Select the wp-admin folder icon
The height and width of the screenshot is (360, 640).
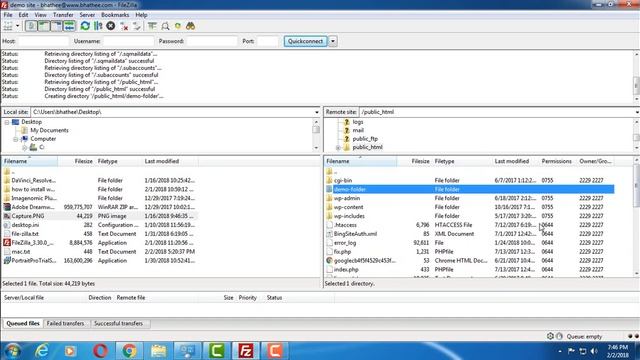329,198
